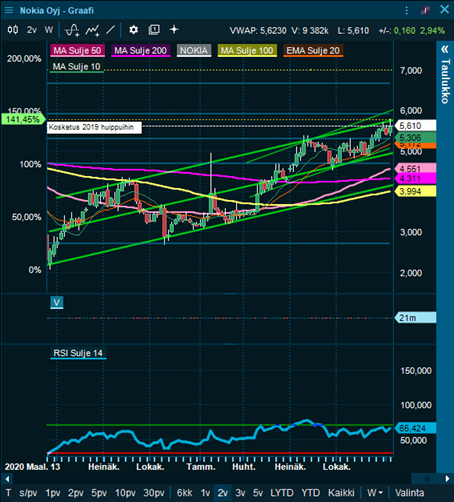Select the candlestick chart type icon

13,30
